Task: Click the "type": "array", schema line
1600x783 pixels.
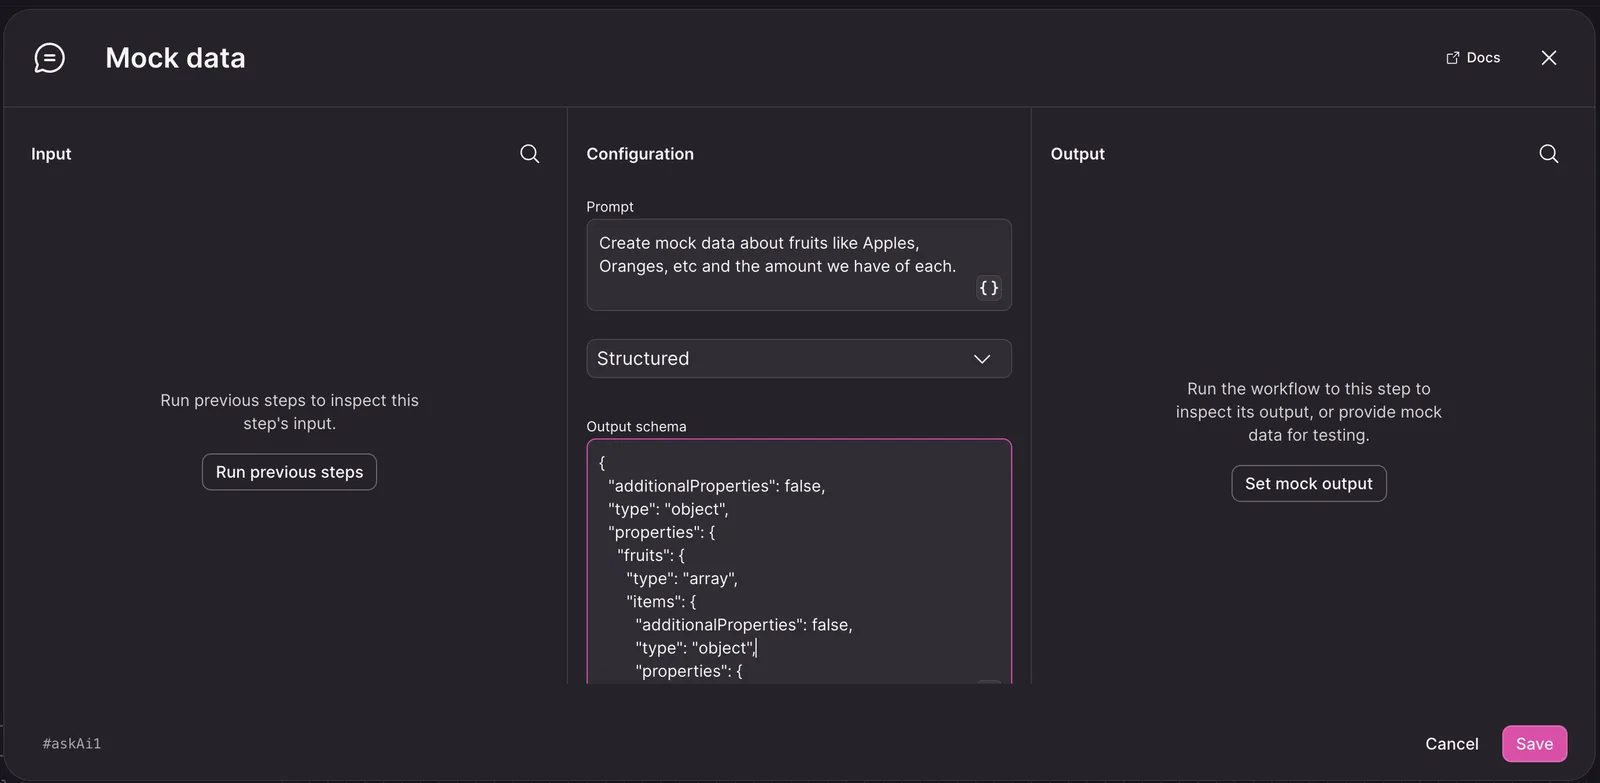Action: 682,579
